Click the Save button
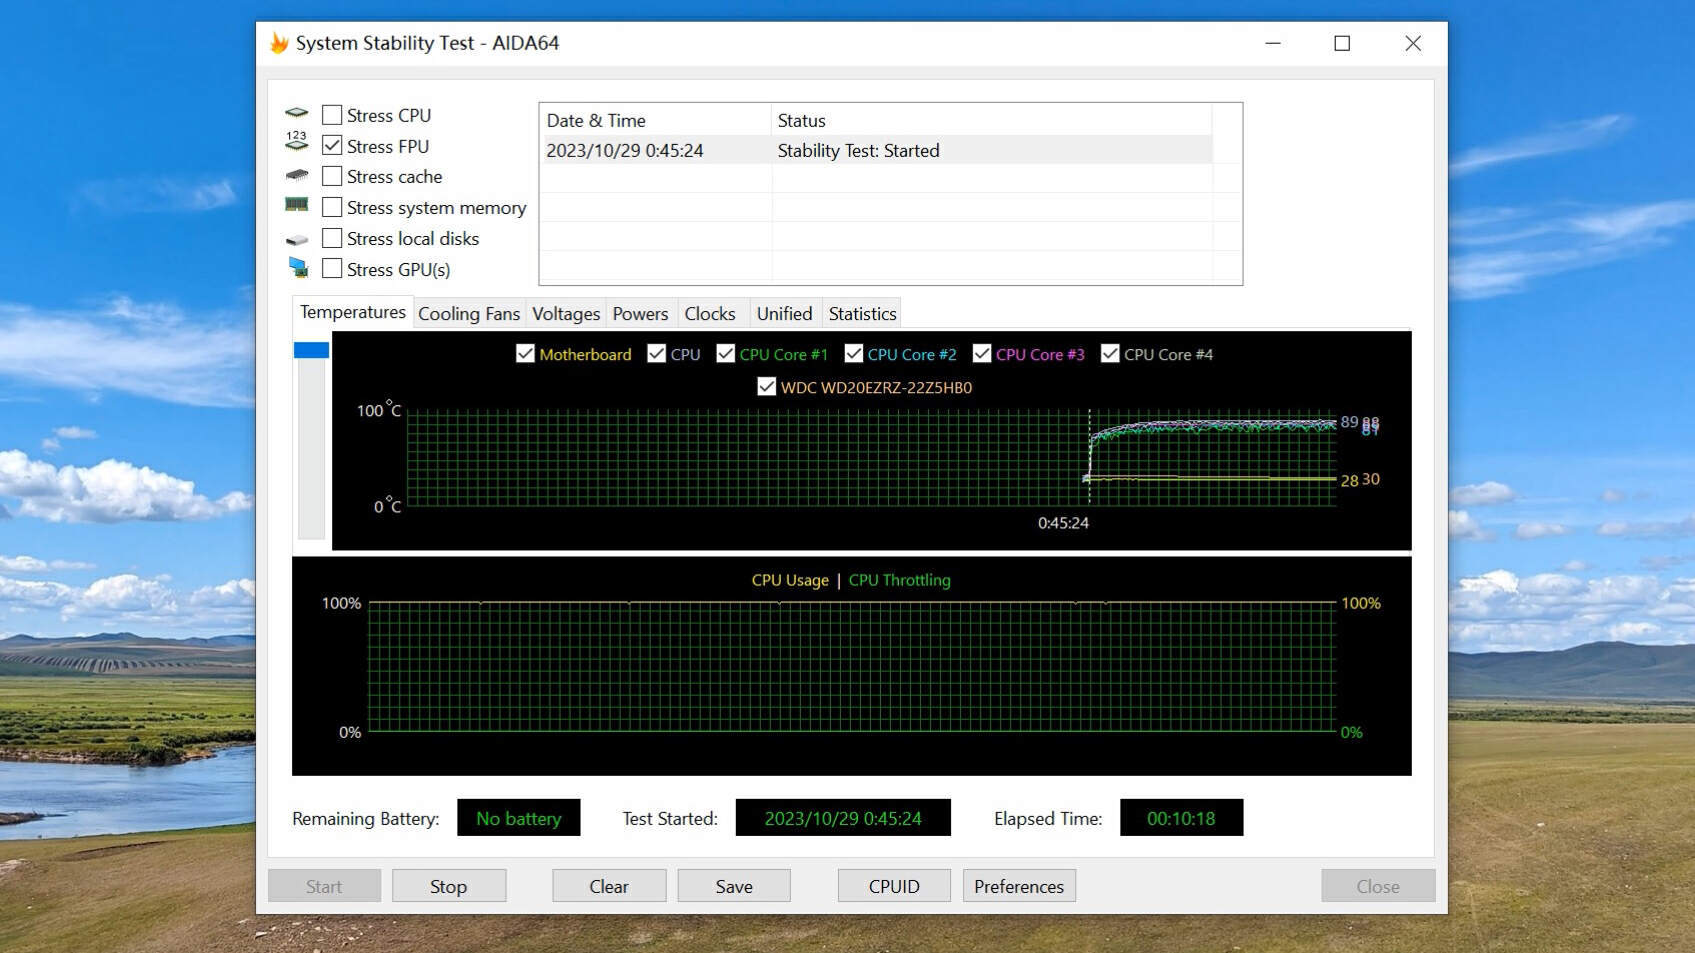Viewport: 1695px width, 953px height. coord(734,886)
